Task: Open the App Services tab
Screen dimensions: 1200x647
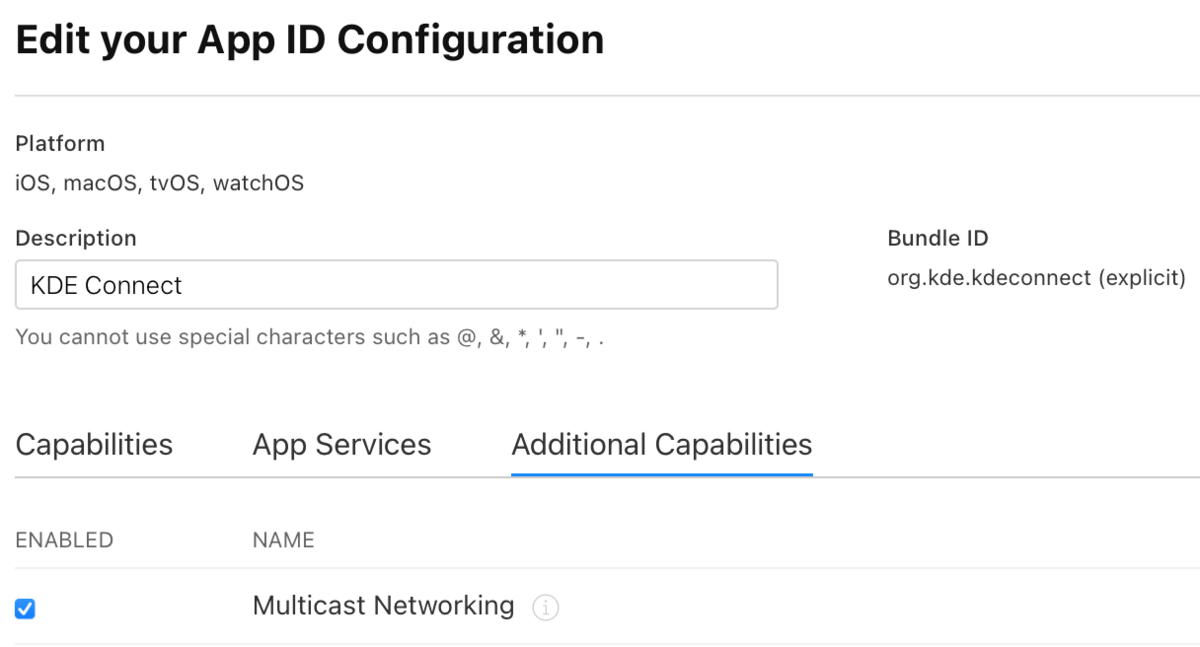Action: coord(342,445)
